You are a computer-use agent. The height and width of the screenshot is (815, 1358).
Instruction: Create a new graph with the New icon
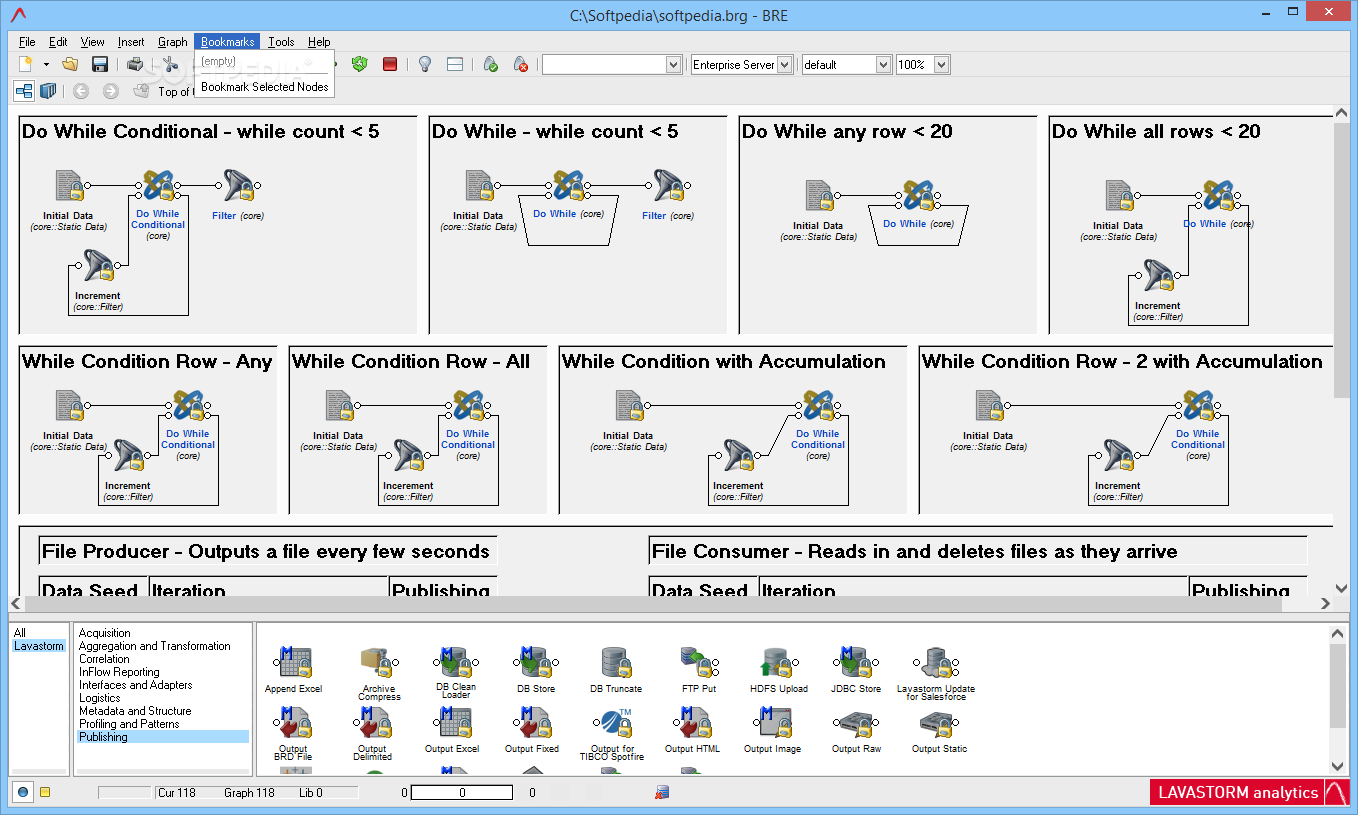[x=26, y=64]
